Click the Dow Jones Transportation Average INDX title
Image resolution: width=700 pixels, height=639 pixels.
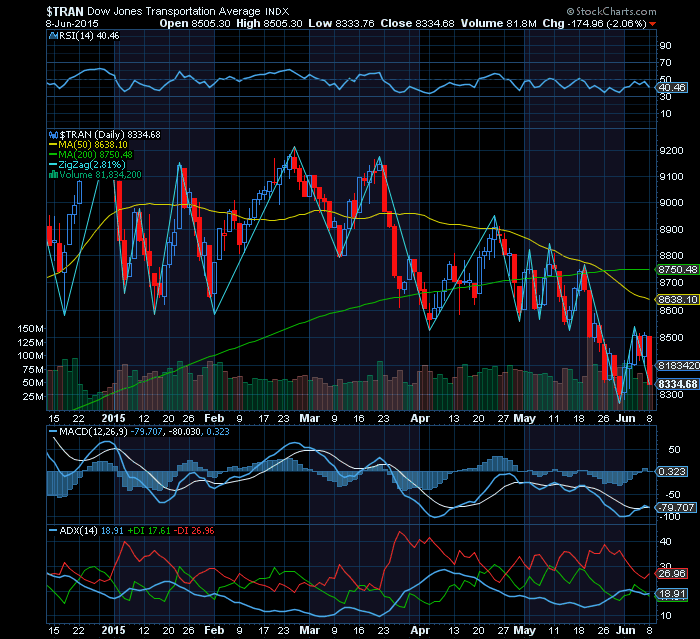(188, 11)
